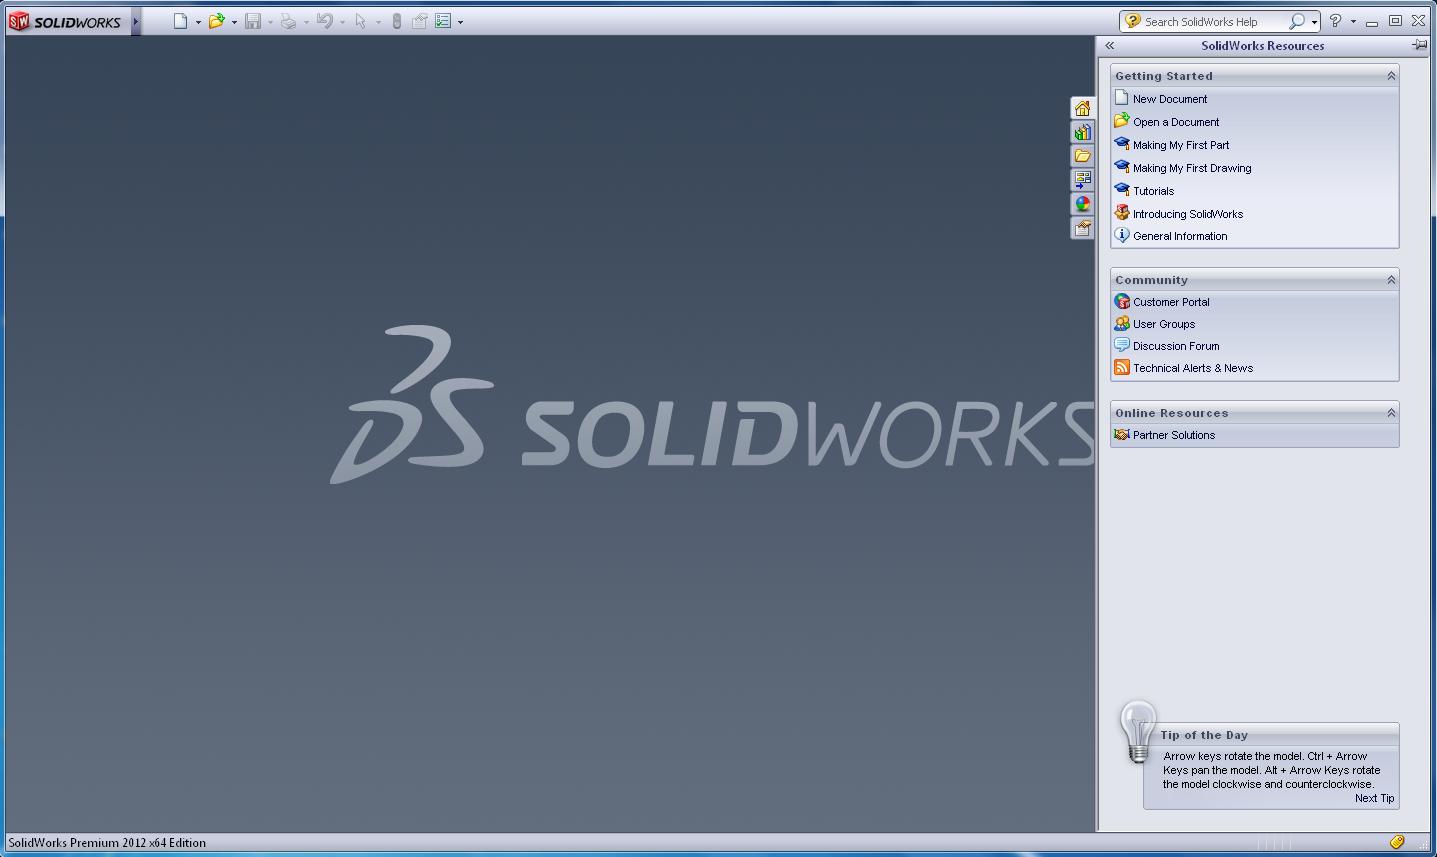Expand the Print dropdown arrow
The image size is (1437, 857).
tap(306, 22)
